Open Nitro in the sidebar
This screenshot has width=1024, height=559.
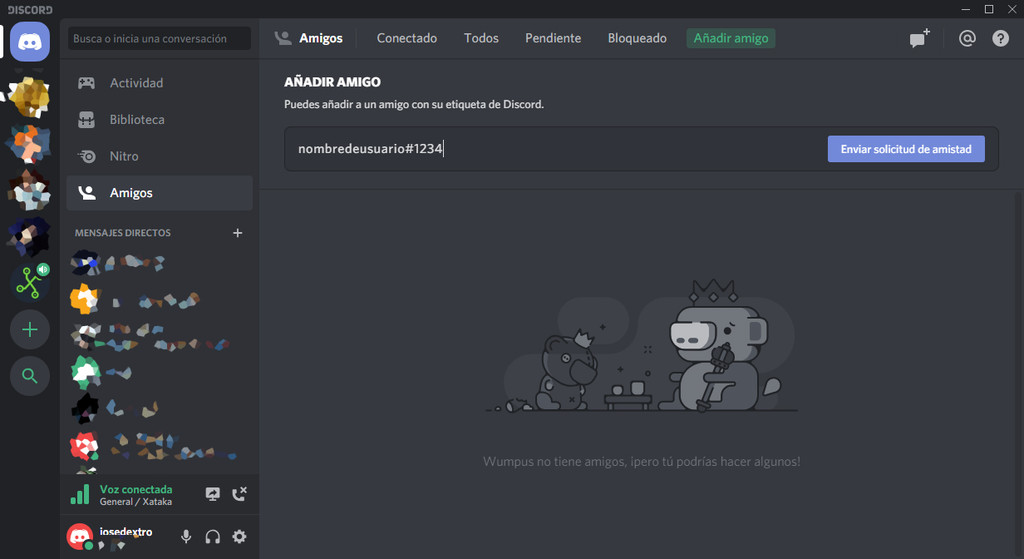[x=159, y=156]
